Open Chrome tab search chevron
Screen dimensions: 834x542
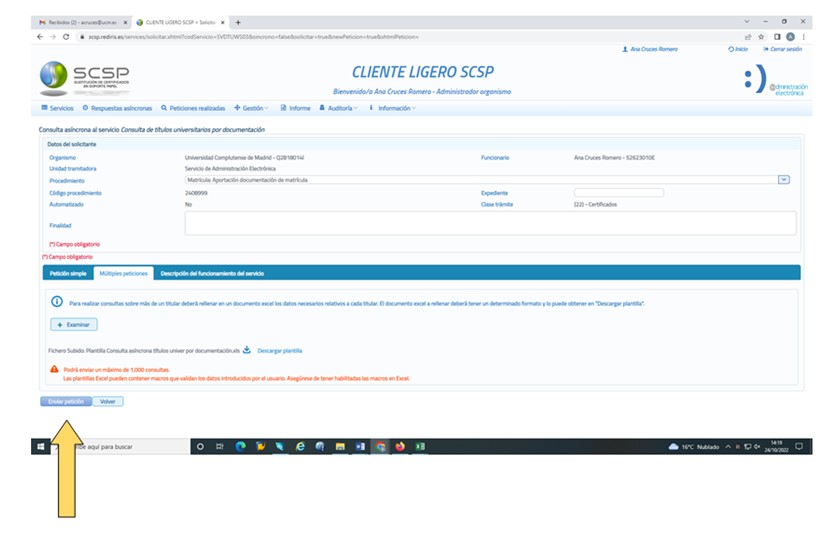pyautogui.click(x=747, y=22)
